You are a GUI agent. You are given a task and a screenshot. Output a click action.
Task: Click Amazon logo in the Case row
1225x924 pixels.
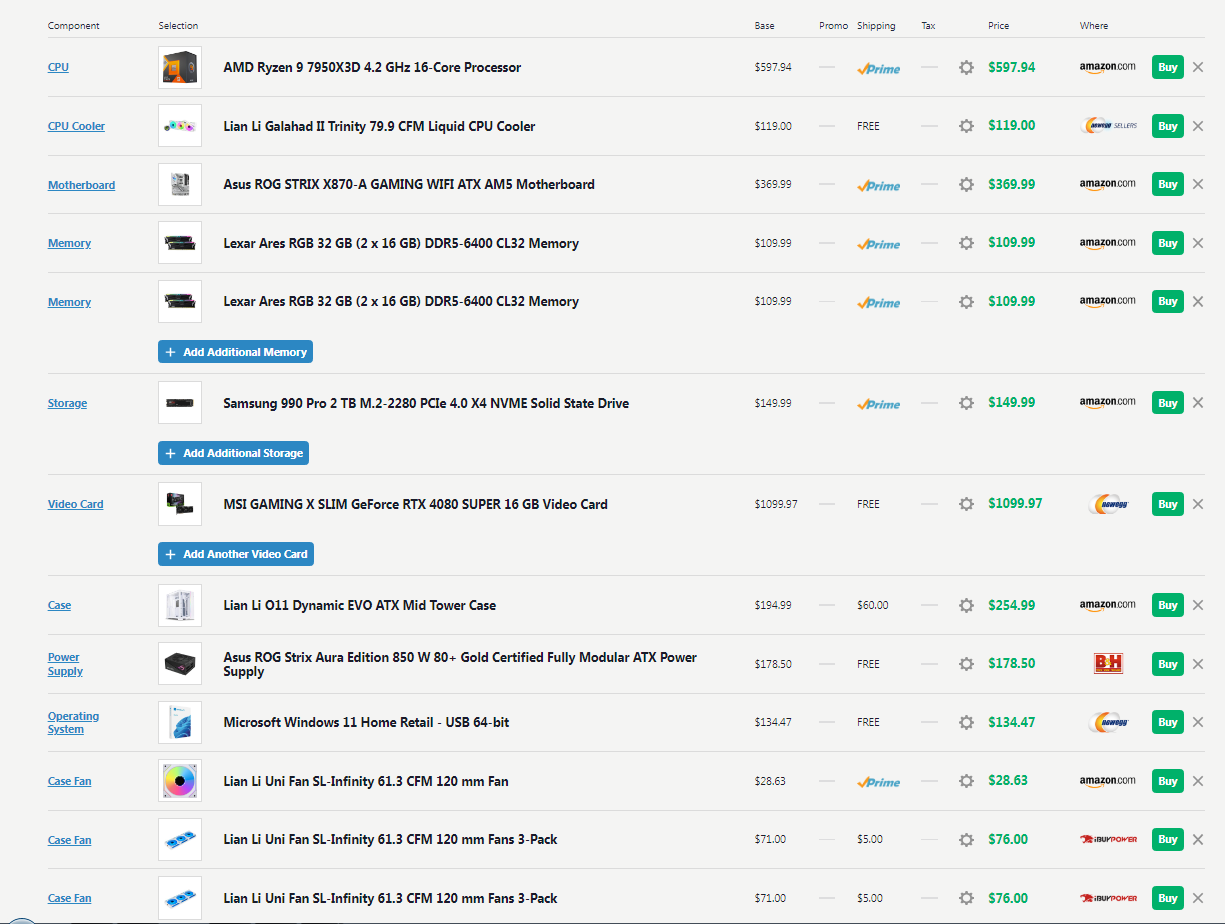(x=1108, y=605)
